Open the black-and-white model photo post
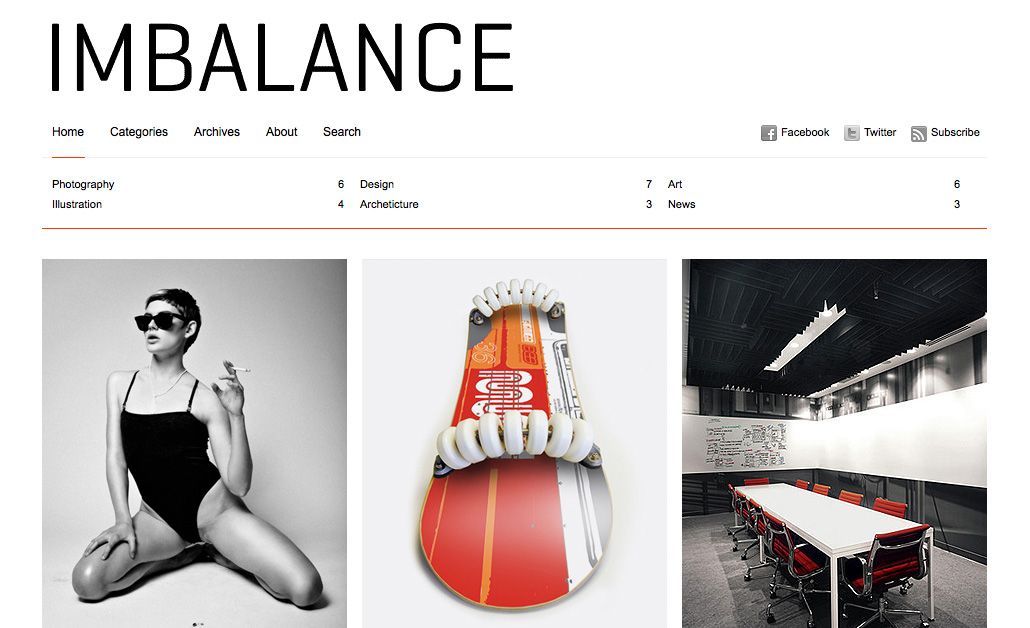 [x=194, y=443]
